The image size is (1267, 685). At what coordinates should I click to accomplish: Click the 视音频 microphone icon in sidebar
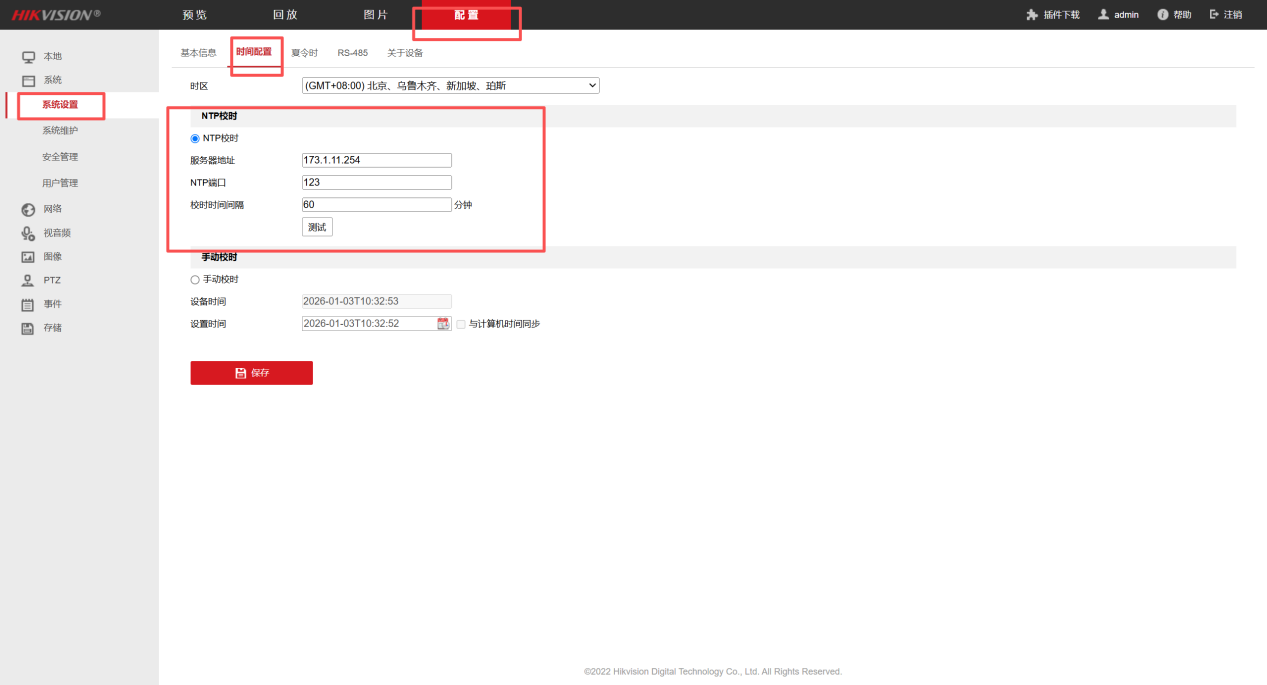[x=29, y=233]
